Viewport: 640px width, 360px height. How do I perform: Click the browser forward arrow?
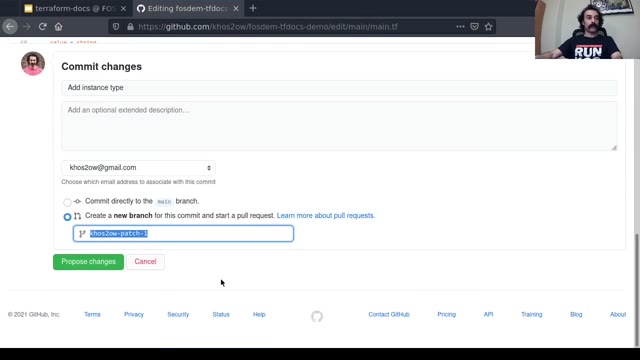point(27,27)
